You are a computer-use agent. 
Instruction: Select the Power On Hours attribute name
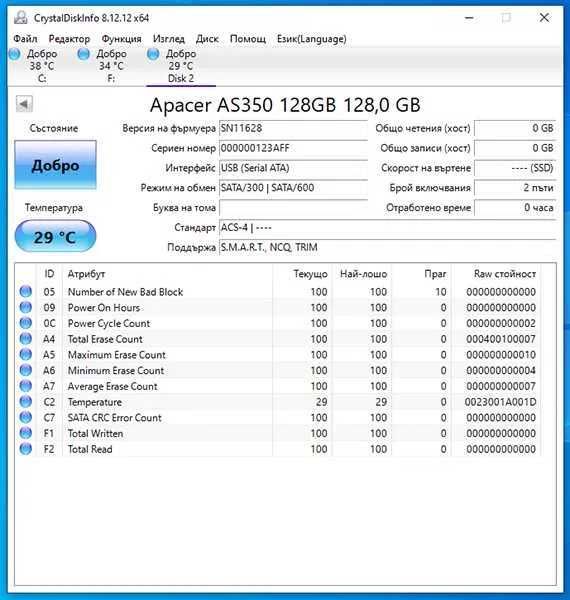[104, 308]
